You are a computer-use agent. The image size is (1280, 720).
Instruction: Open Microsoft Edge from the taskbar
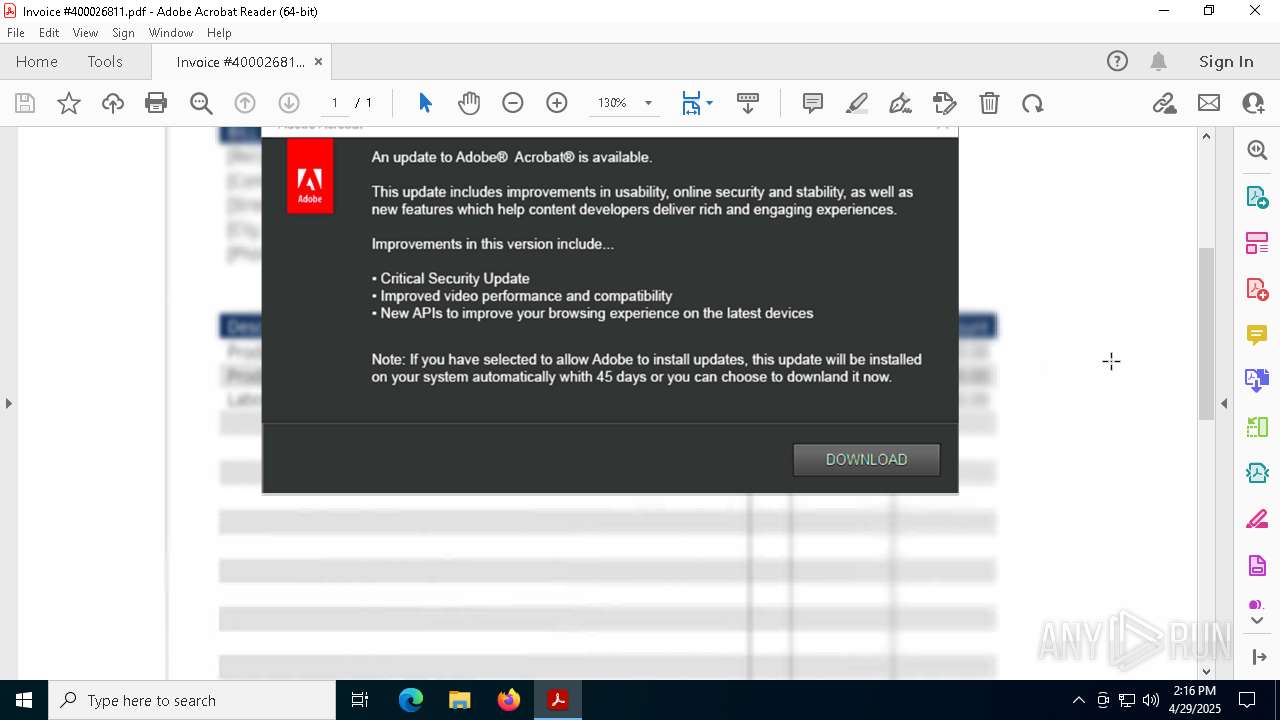(410, 700)
